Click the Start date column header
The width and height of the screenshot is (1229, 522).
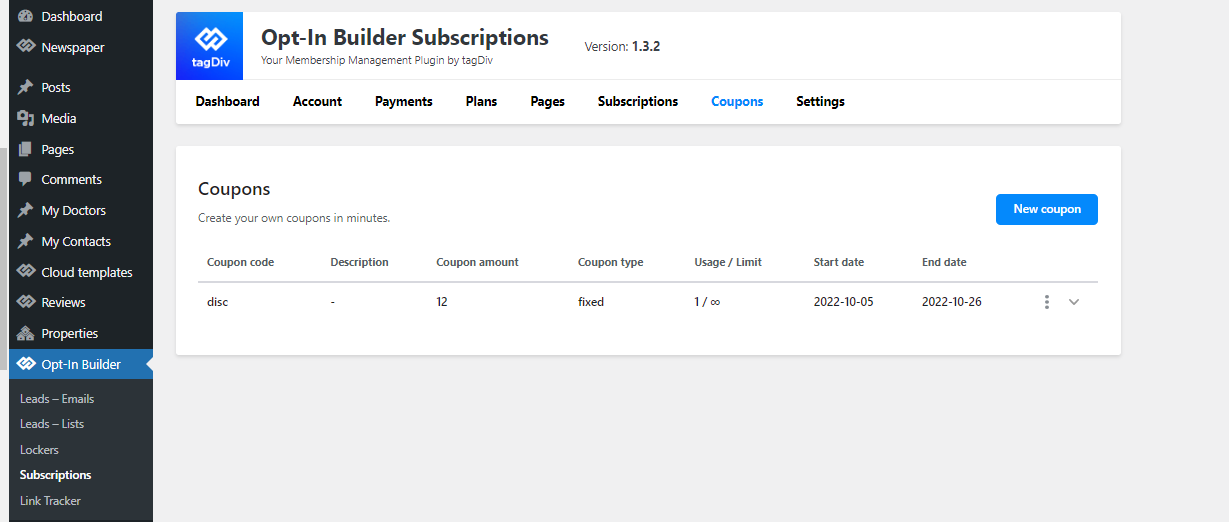(x=839, y=262)
